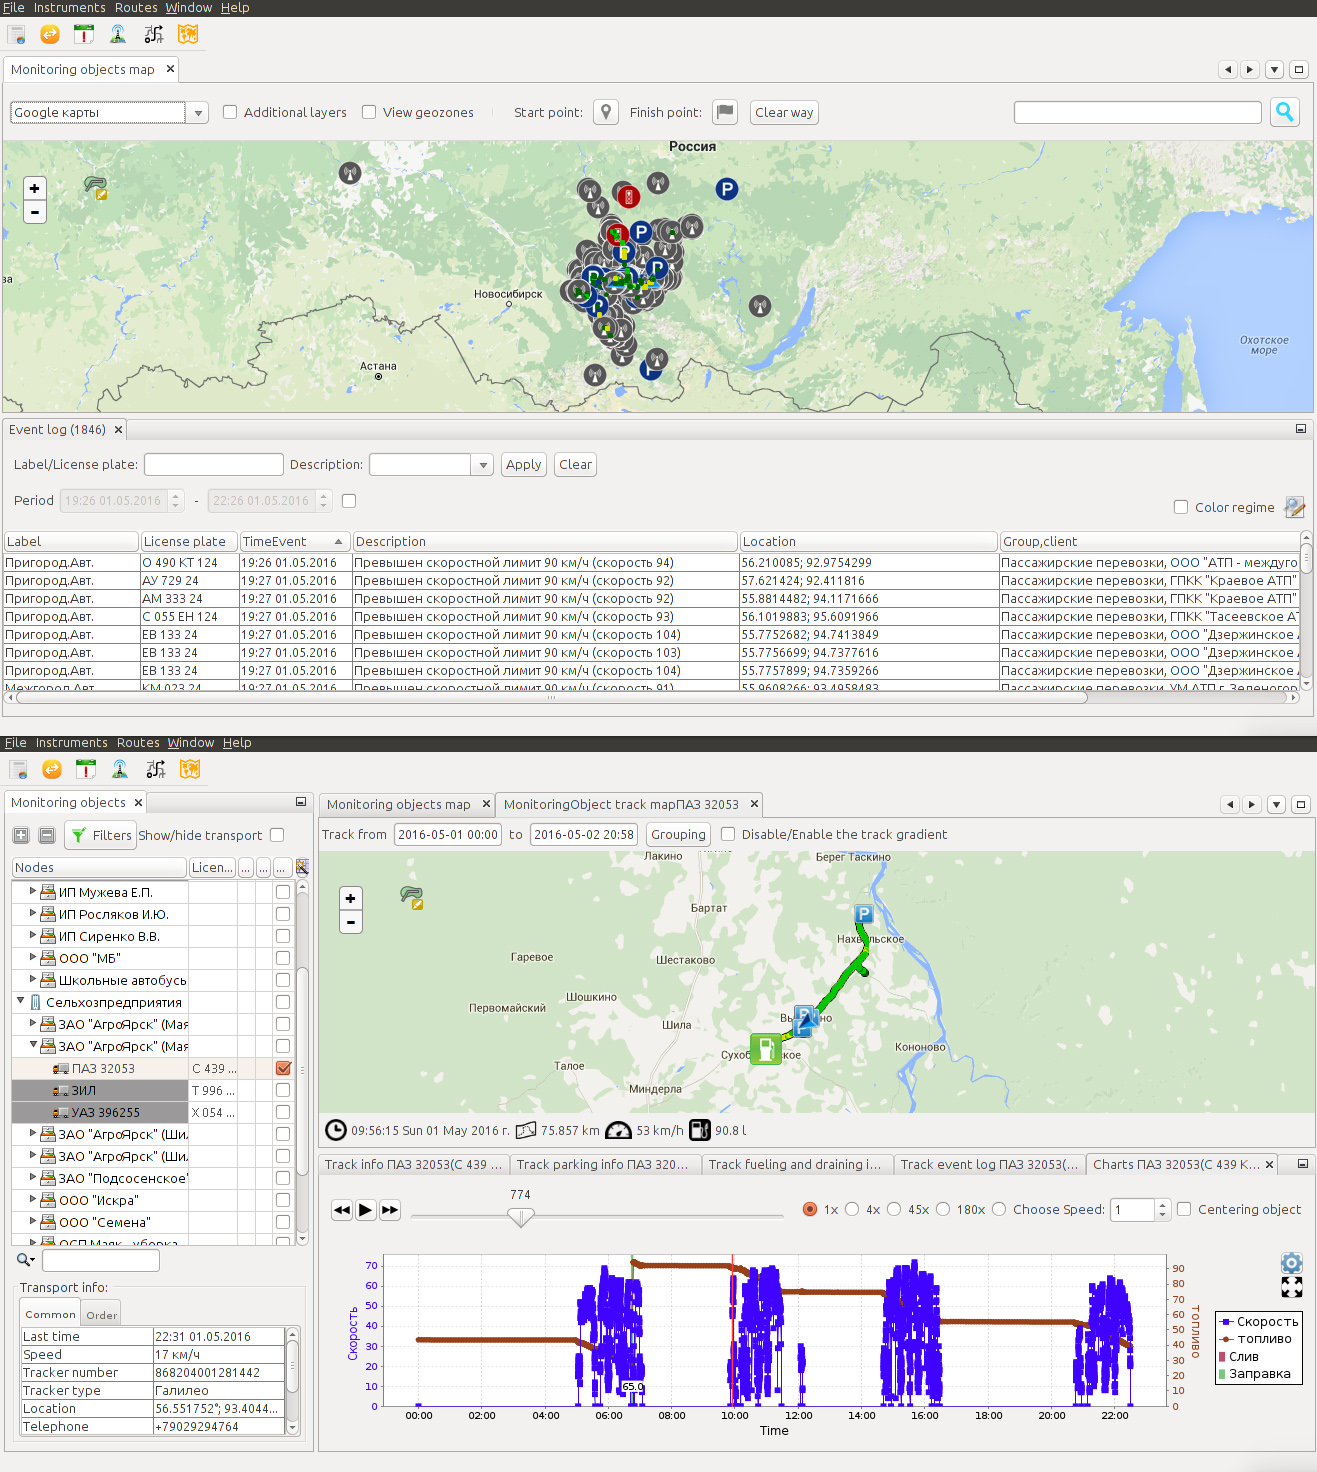Click the Start point marker icon
Image resolution: width=1317 pixels, height=1472 pixels.
coord(606,112)
